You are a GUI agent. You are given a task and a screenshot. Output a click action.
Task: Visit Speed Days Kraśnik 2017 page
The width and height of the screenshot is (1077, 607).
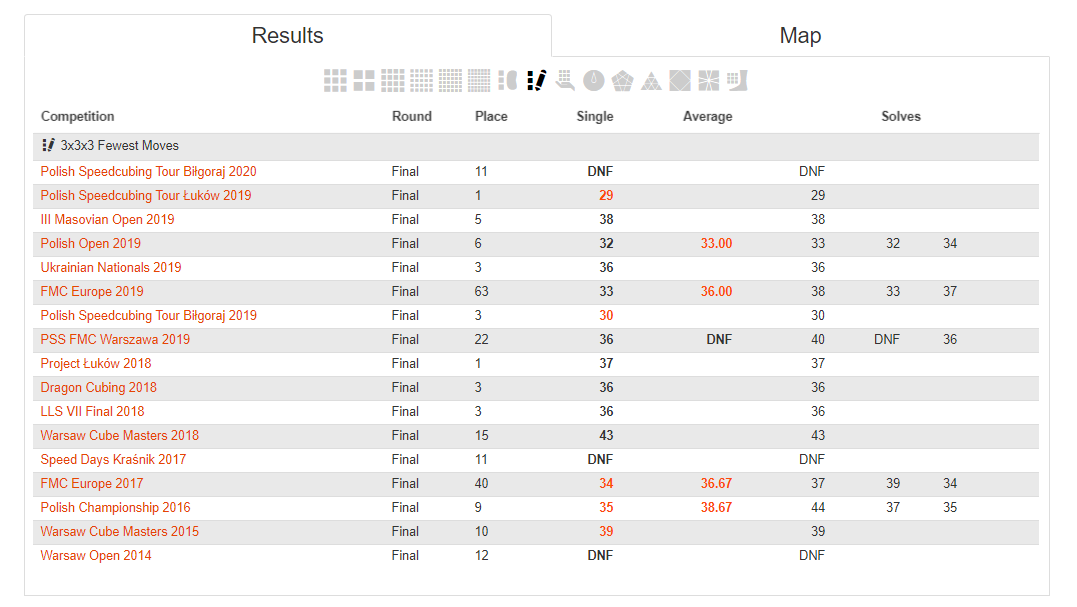click(x=113, y=460)
